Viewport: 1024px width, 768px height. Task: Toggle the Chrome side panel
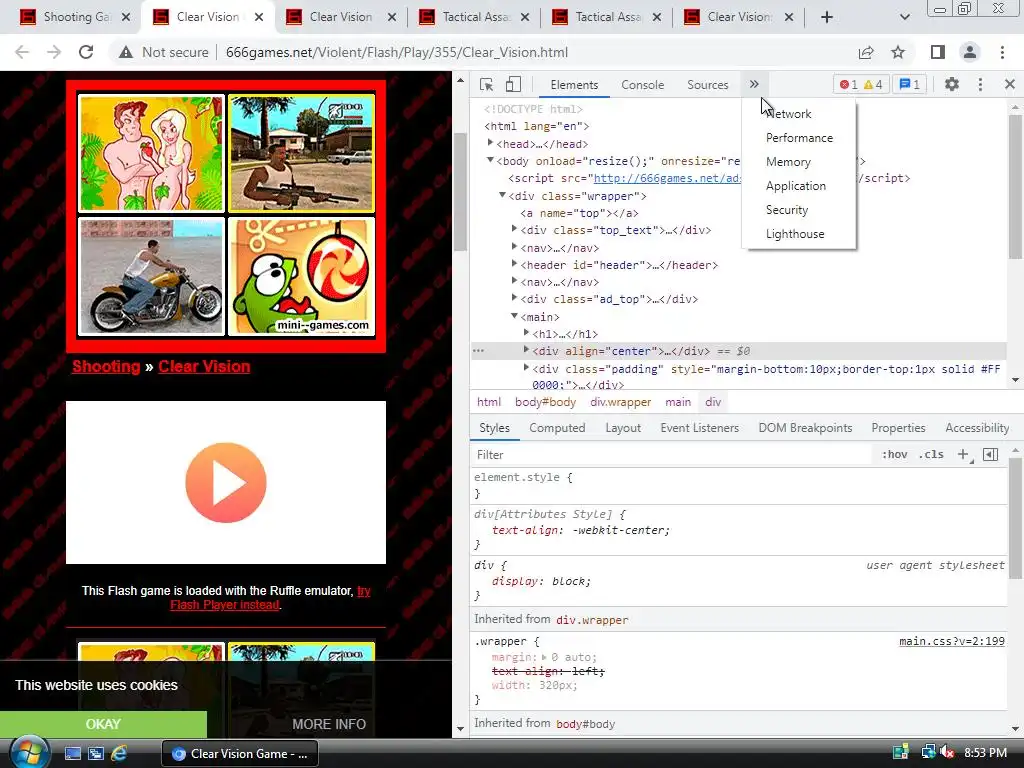coord(938,52)
